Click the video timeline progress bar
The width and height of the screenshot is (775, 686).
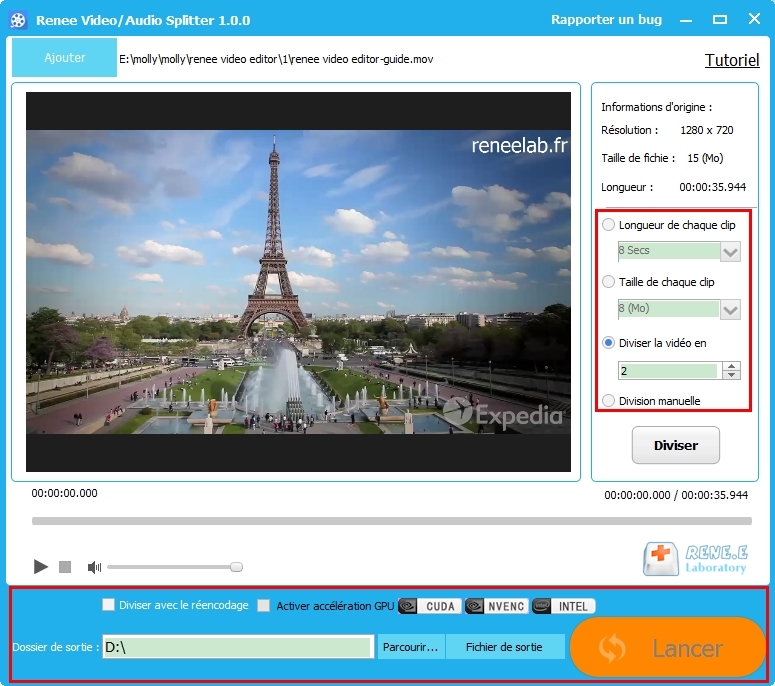coord(391,521)
